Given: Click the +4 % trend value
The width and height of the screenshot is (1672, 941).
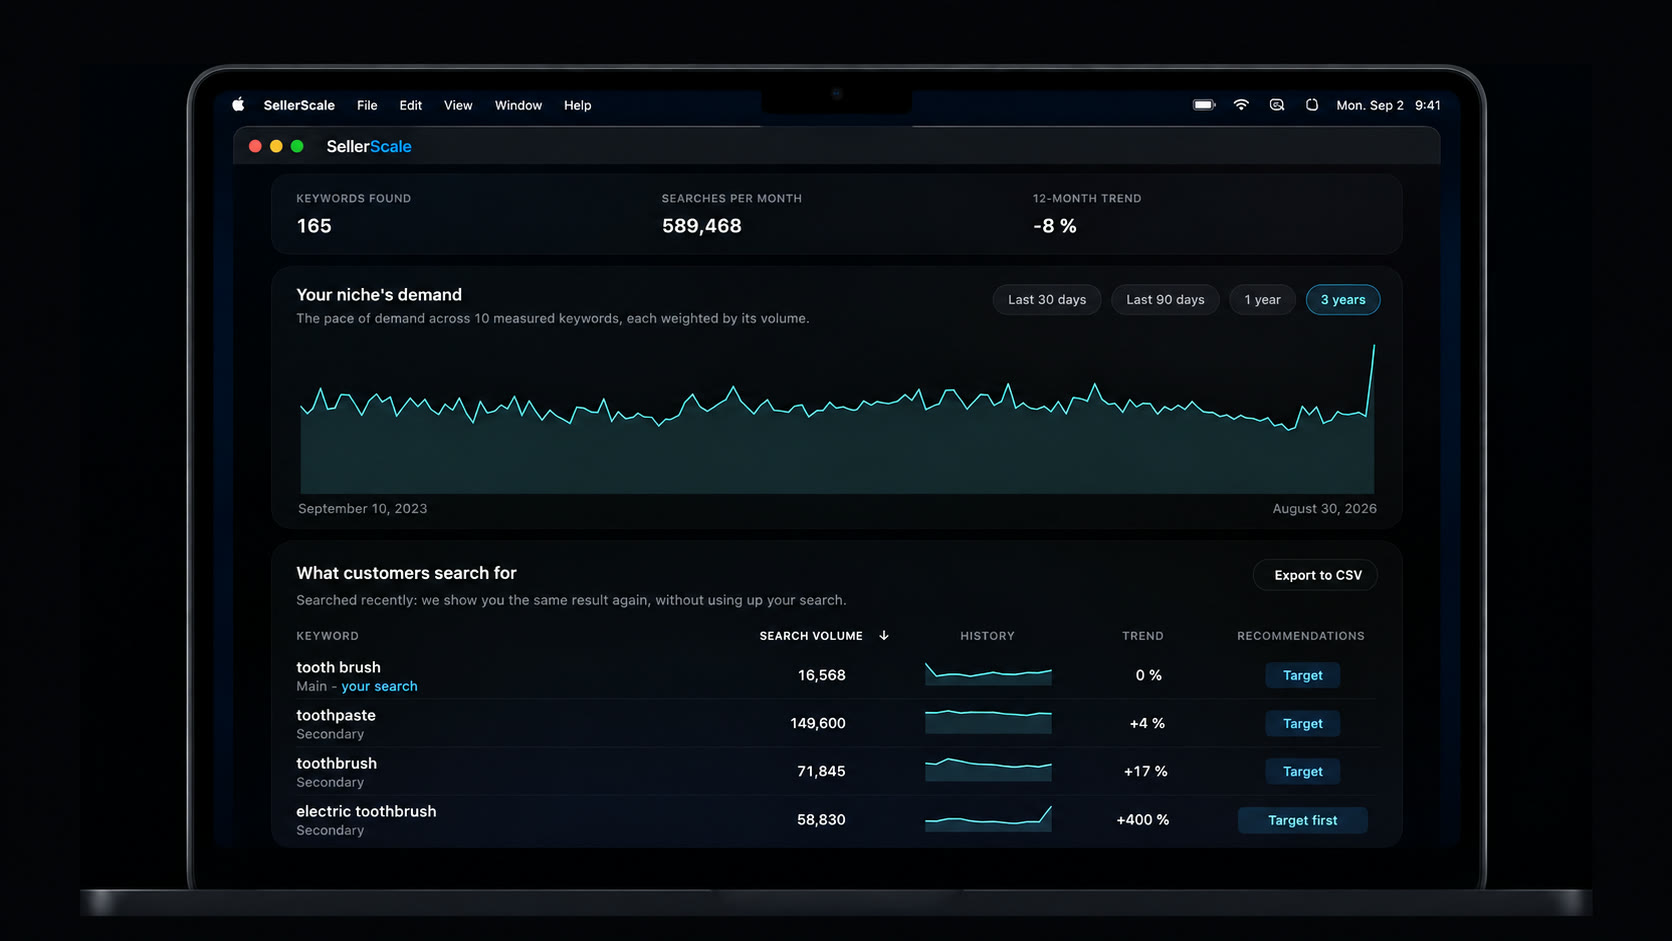Looking at the screenshot, I should (x=1147, y=723).
